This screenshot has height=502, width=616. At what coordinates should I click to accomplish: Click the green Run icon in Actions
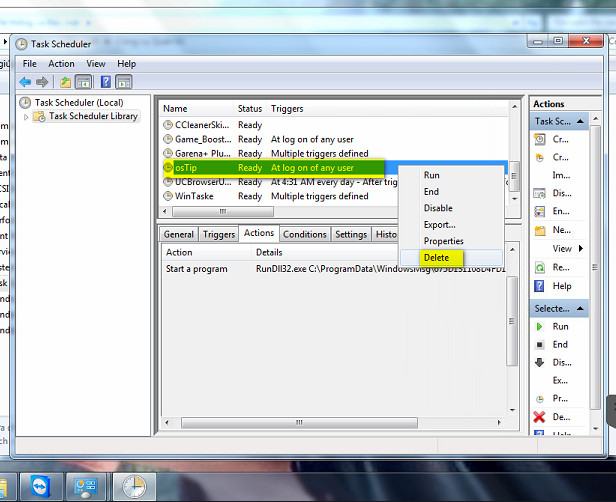(x=539, y=326)
